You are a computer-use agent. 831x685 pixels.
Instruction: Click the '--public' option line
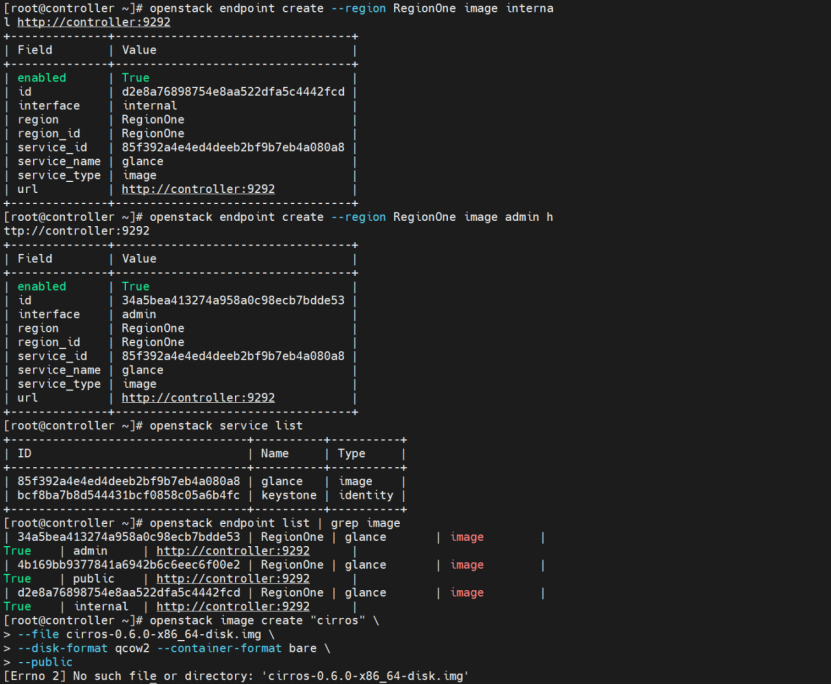45,662
